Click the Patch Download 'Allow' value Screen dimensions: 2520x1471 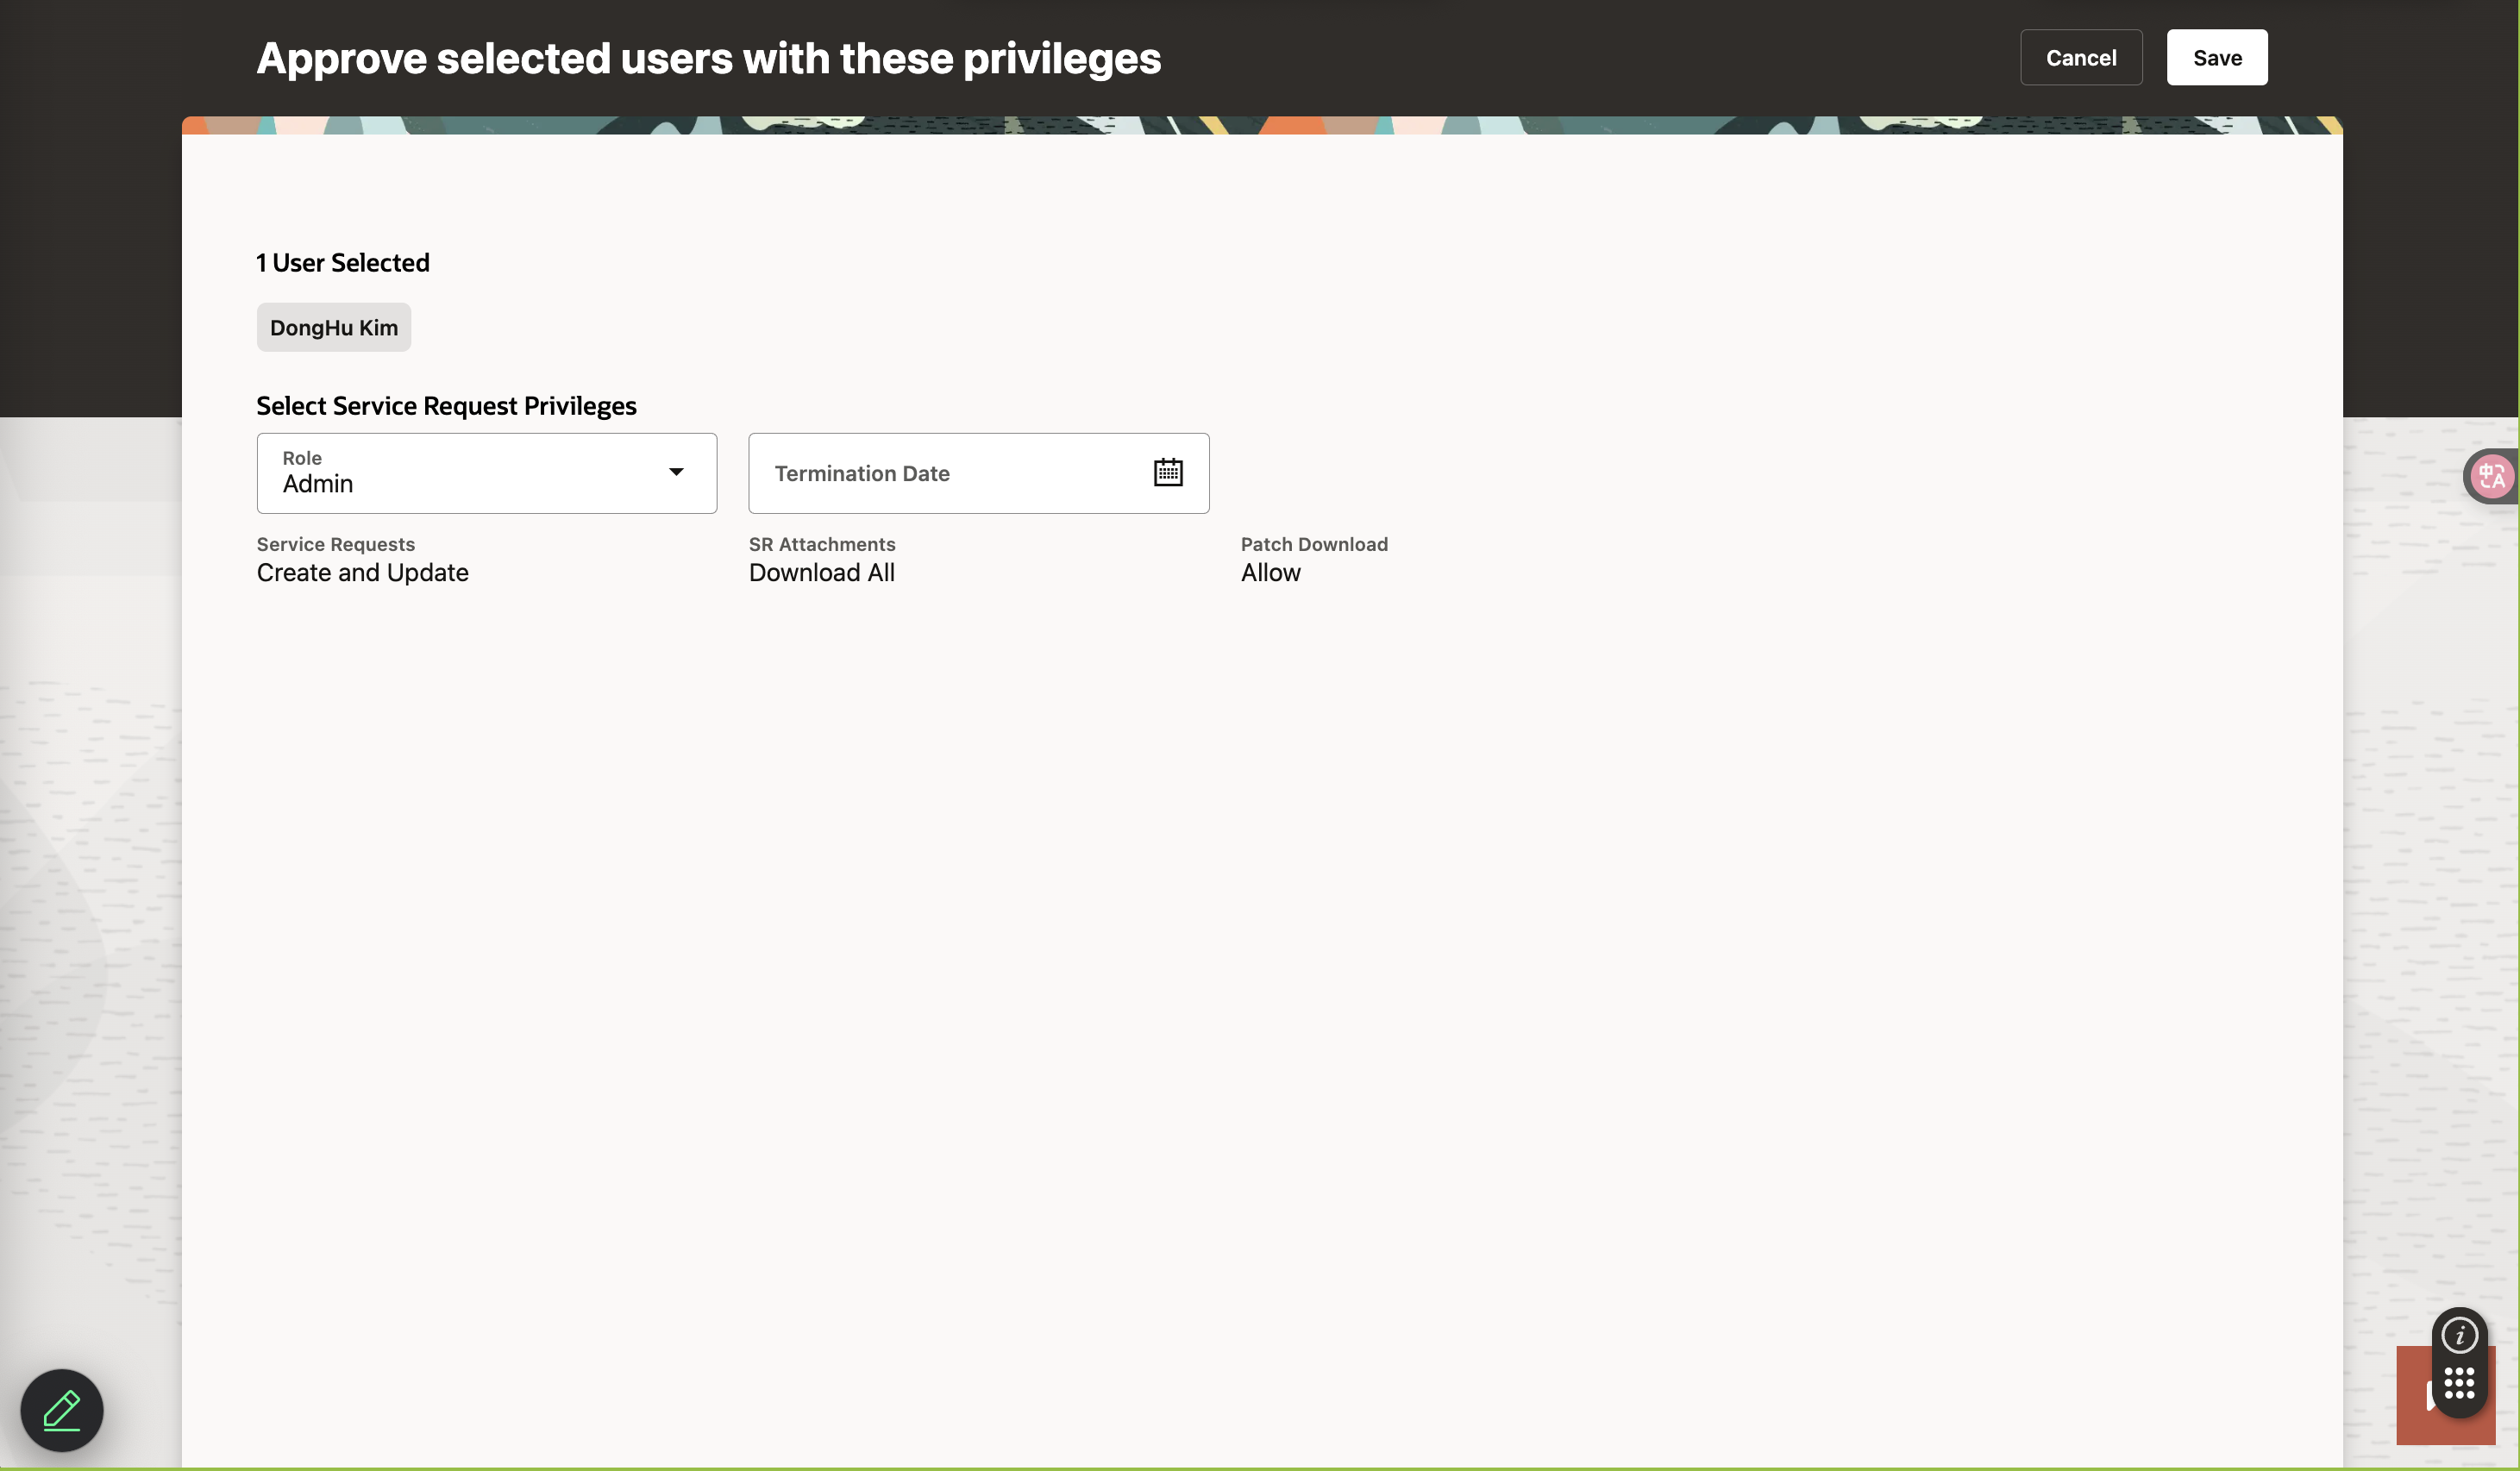tap(1270, 572)
